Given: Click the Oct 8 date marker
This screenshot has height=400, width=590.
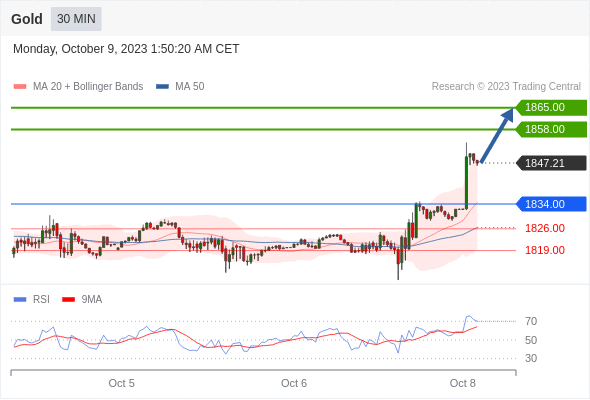Looking at the screenshot, I should 462,383.
